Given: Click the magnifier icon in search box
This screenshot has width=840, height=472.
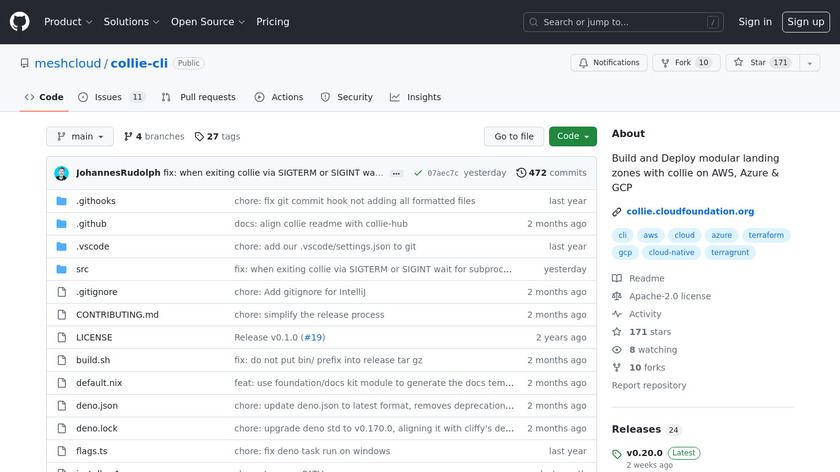Looking at the screenshot, I should point(534,23).
